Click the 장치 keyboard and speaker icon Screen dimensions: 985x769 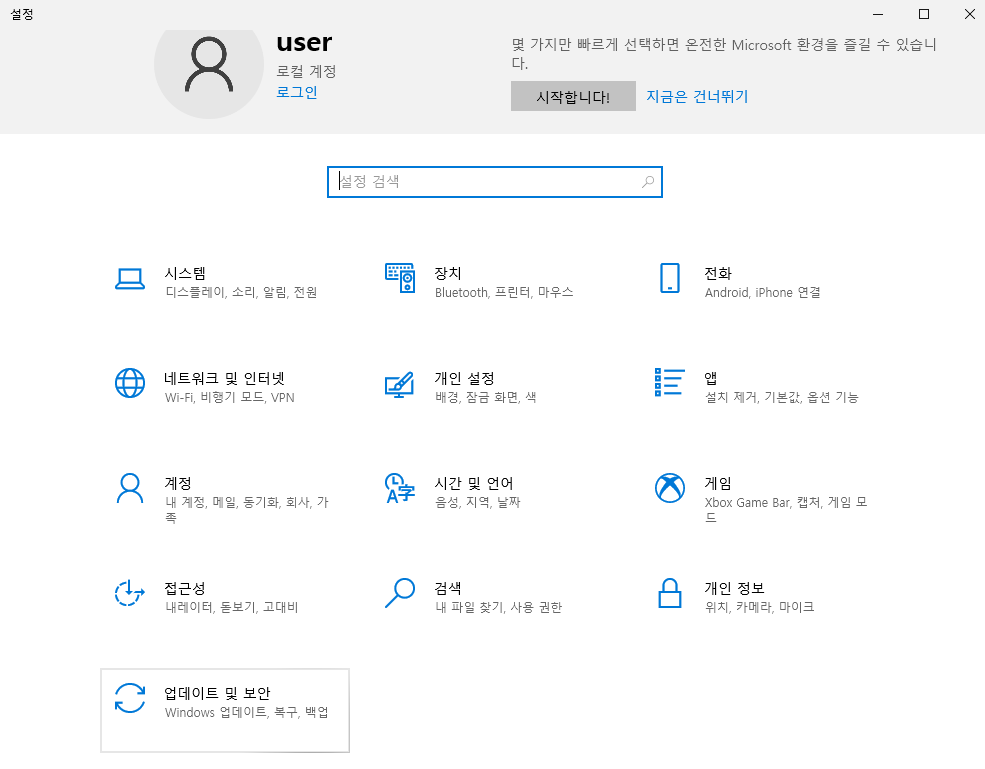[400, 278]
